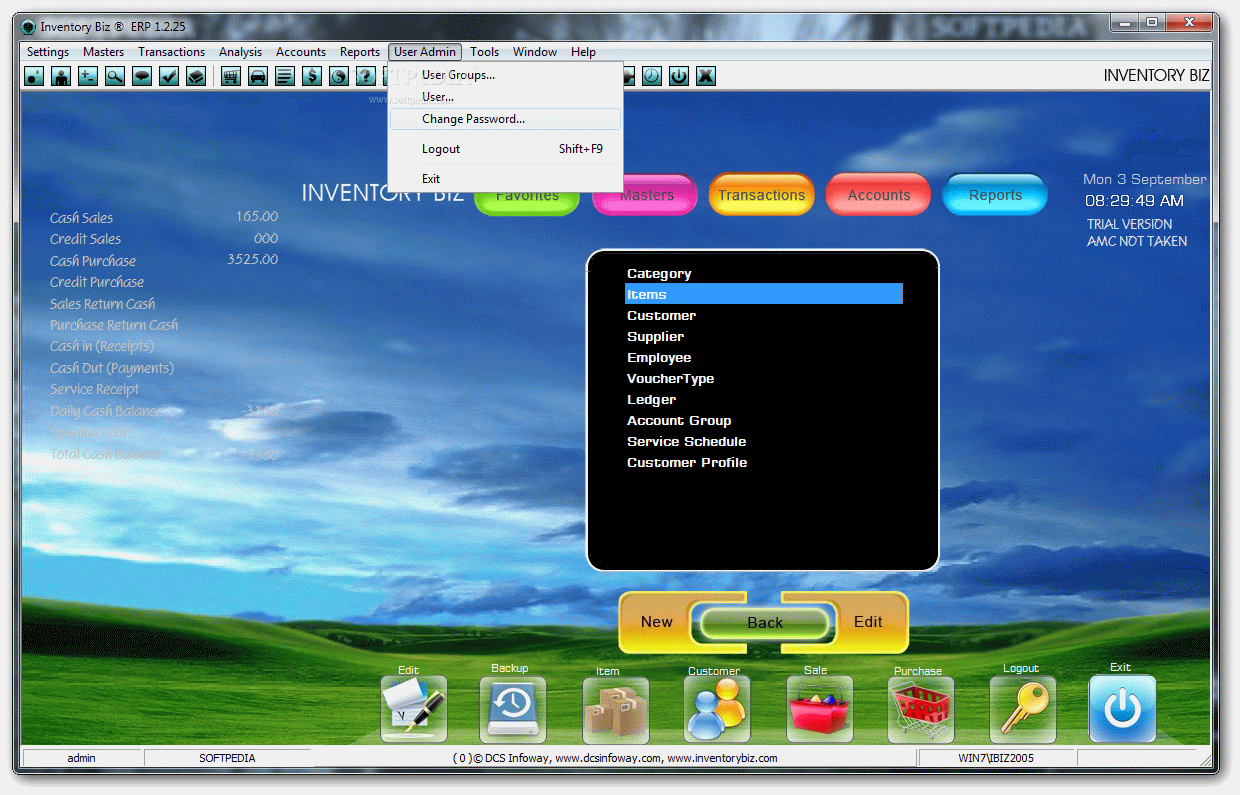This screenshot has width=1240, height=795.
Task: Click the power symbol toolbar icon
Action: coord(679,75)
